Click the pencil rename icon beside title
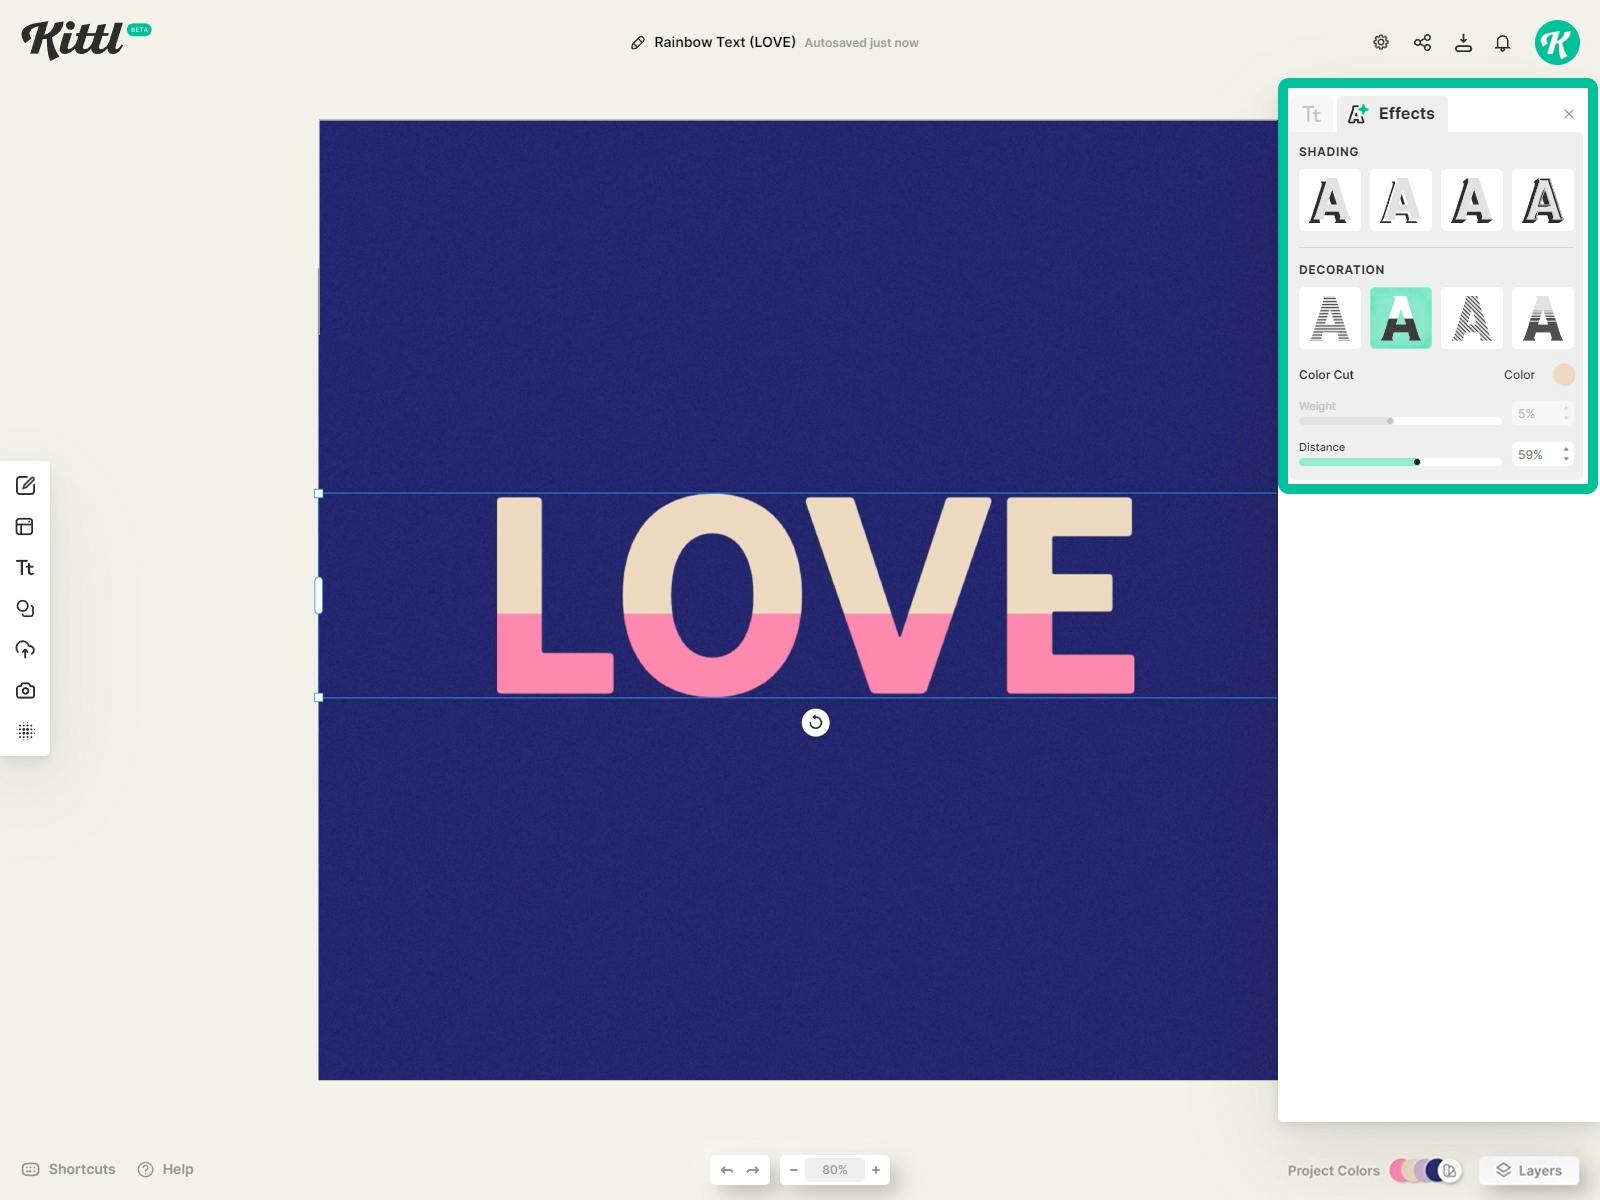This screenshot has height=1200, width=1600. [x=638, y=43]
